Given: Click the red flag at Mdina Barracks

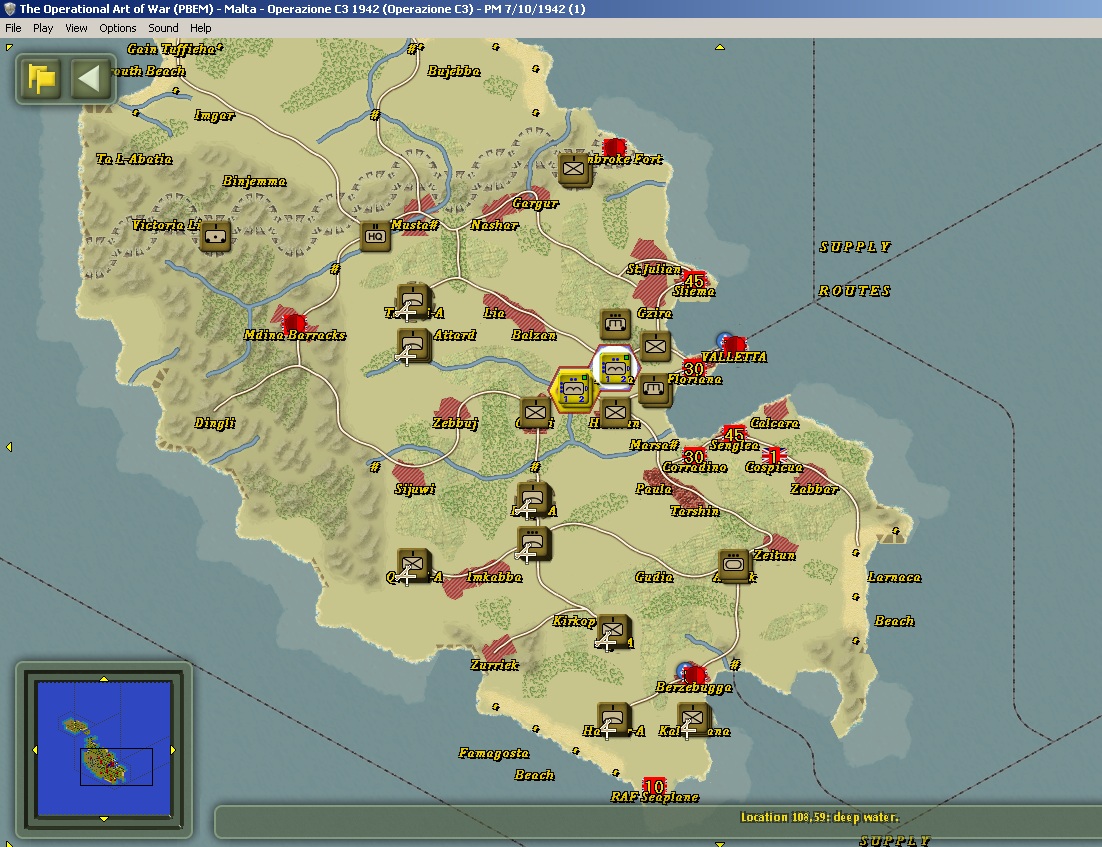Looking at the screenshot, I should click(x=294, y=324).
